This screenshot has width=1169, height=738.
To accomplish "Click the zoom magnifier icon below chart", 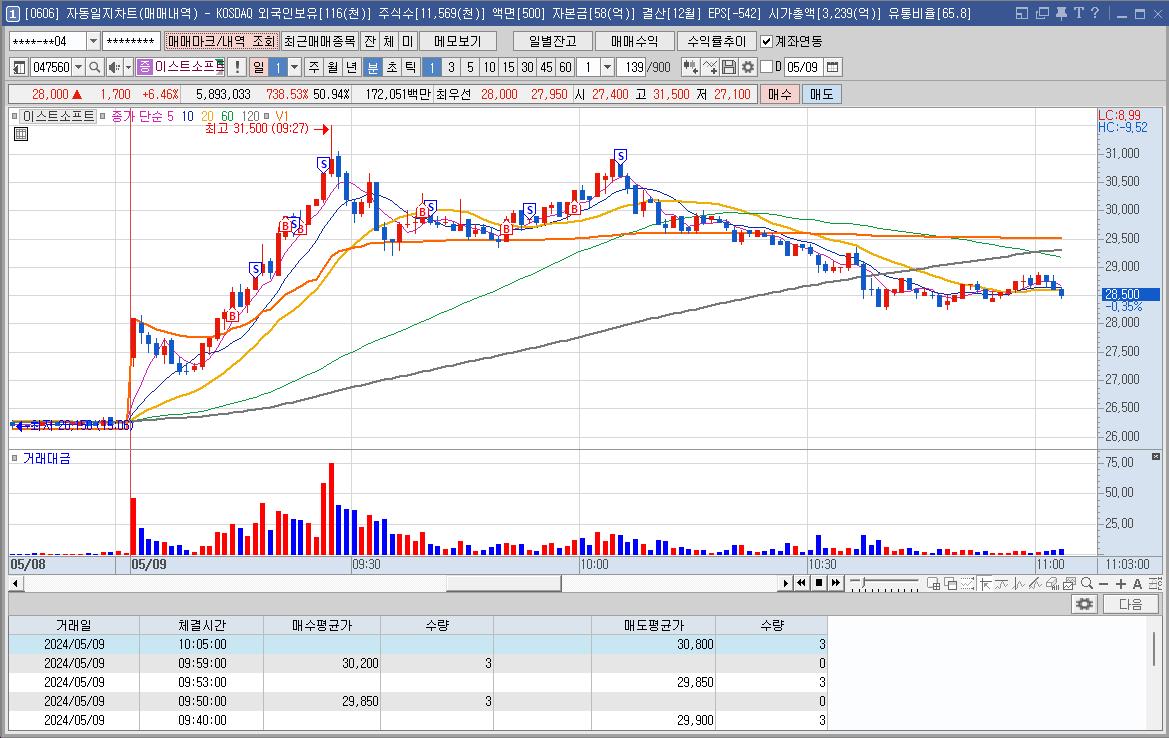I will 1087,584.
